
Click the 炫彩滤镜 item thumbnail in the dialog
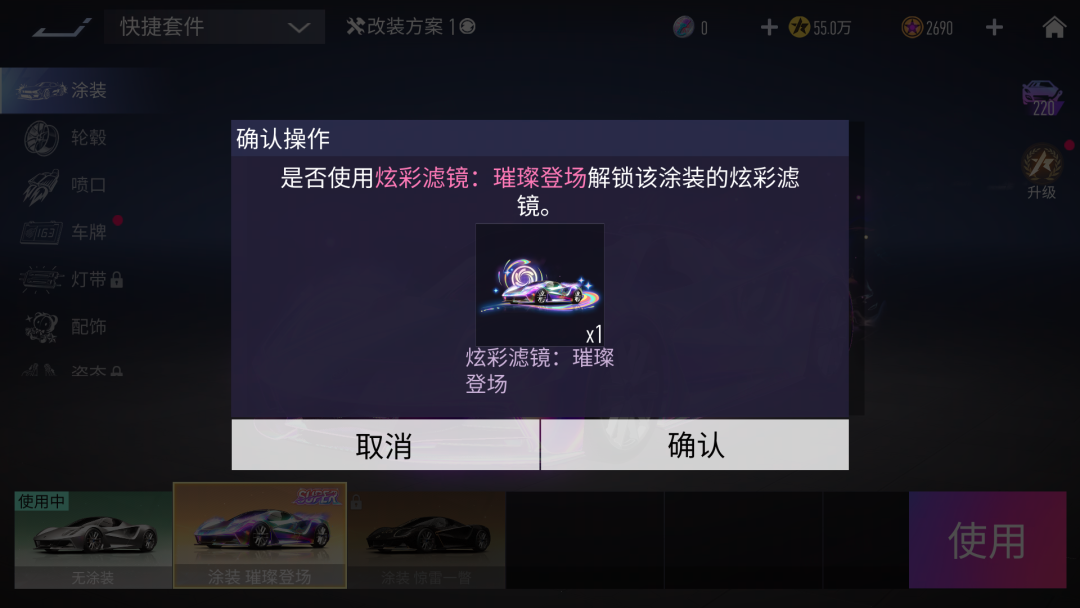coord(540,284)
